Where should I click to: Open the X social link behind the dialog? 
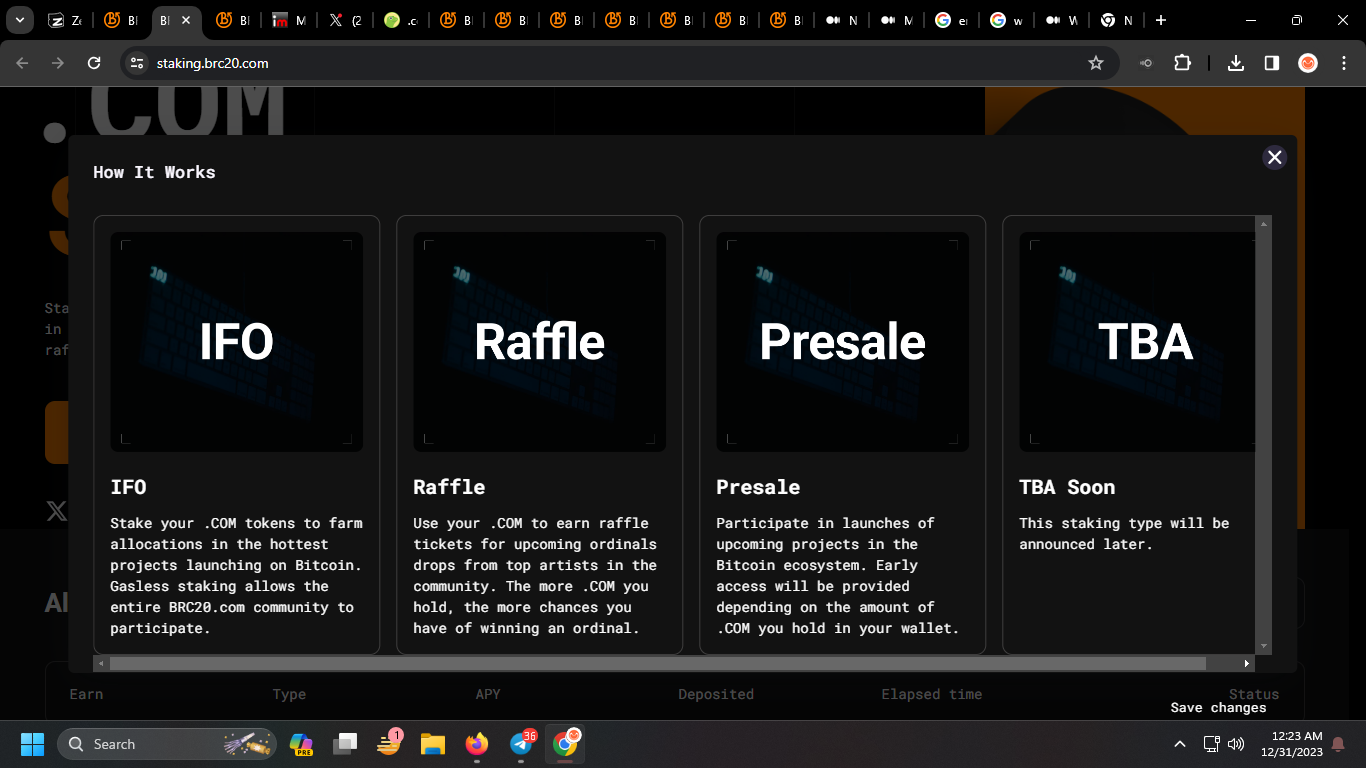point(57,511)
